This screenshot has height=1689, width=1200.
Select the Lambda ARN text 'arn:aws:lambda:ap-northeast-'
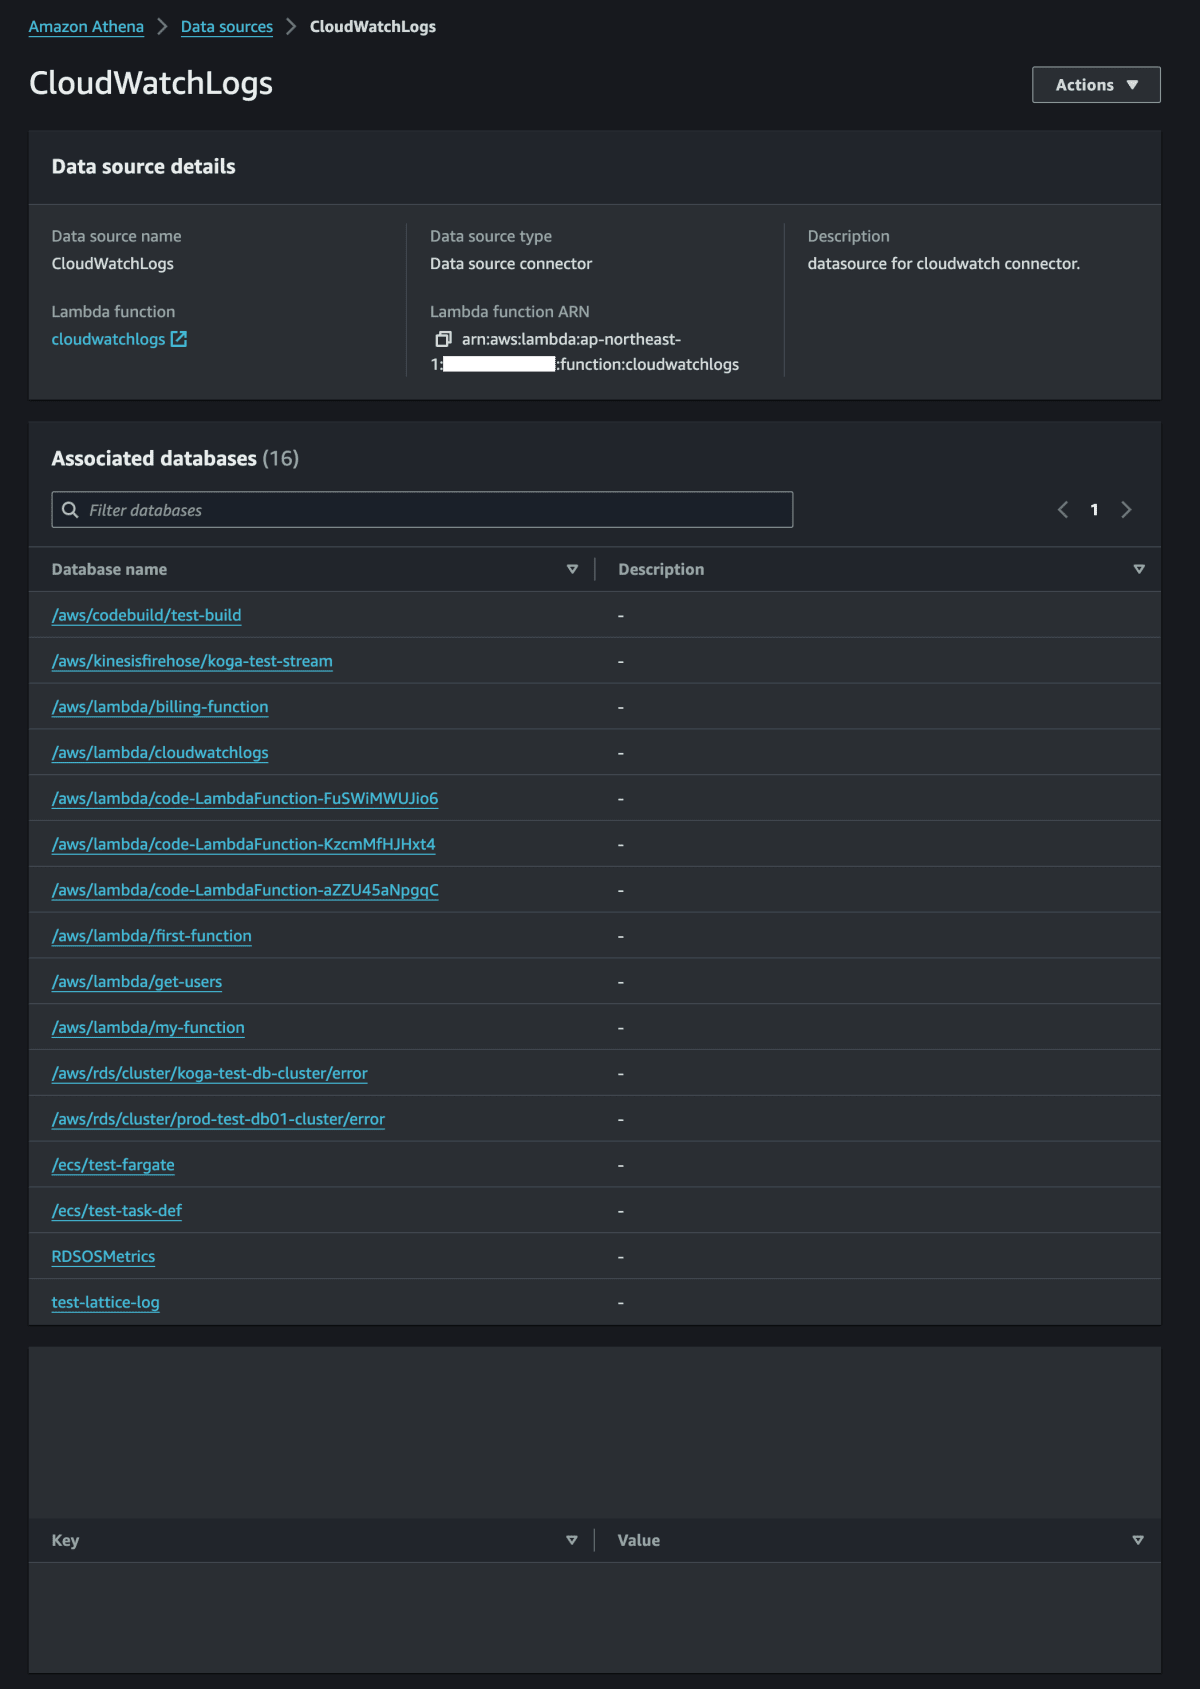[571, 339]
